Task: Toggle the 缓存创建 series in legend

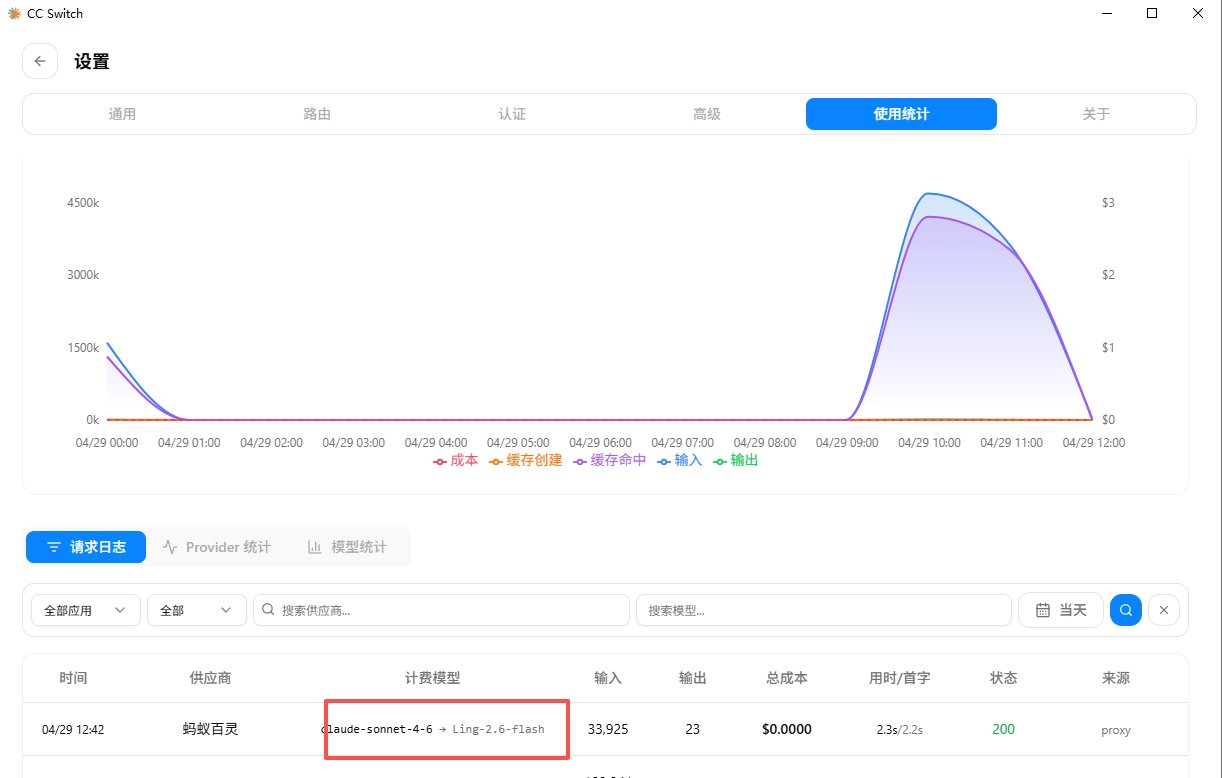Action: pos(526,461)
